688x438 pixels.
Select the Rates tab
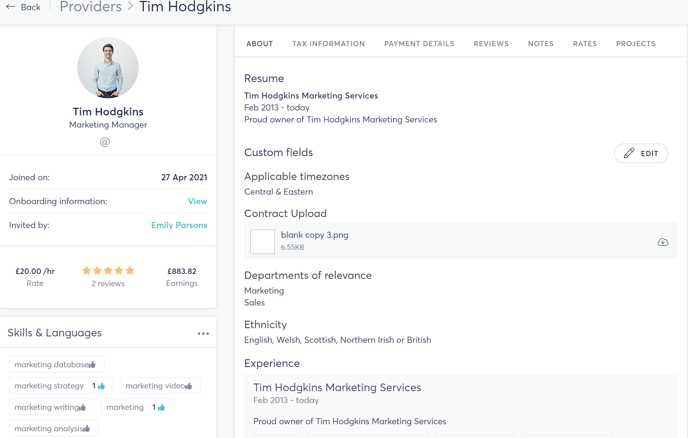pyautogui.click(x=584, y=43)
